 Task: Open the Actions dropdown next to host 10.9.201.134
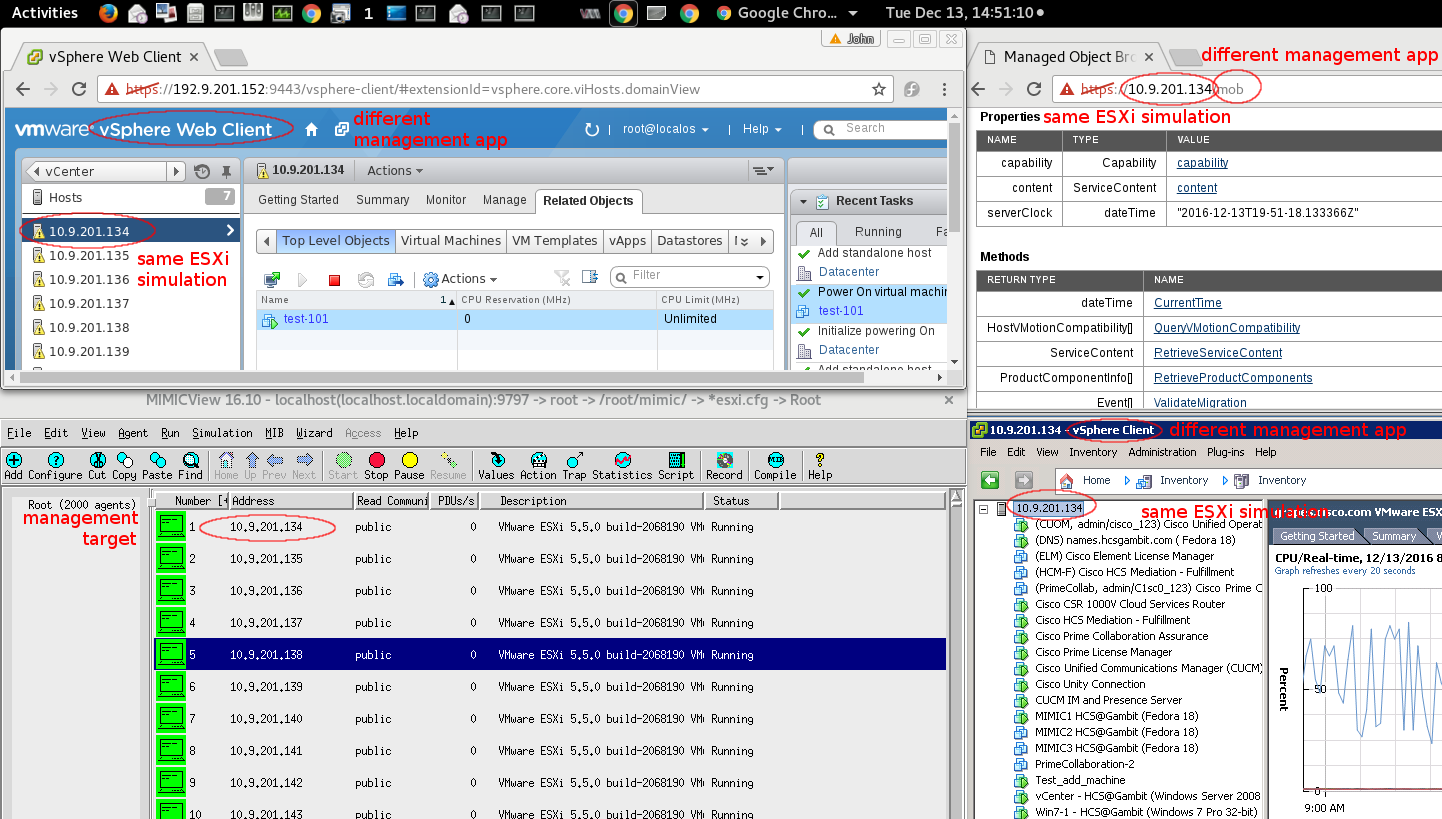pos(395,171)
